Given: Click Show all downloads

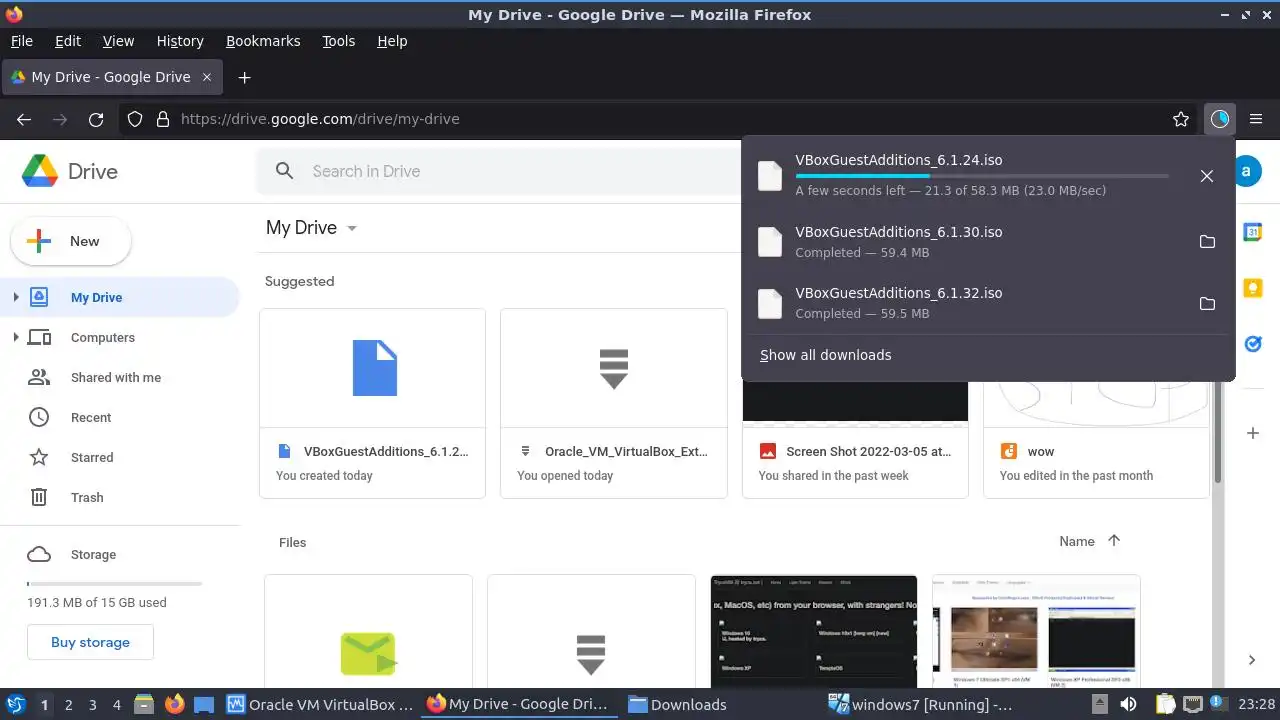Looking at the screenshot, I should point(825,355).
